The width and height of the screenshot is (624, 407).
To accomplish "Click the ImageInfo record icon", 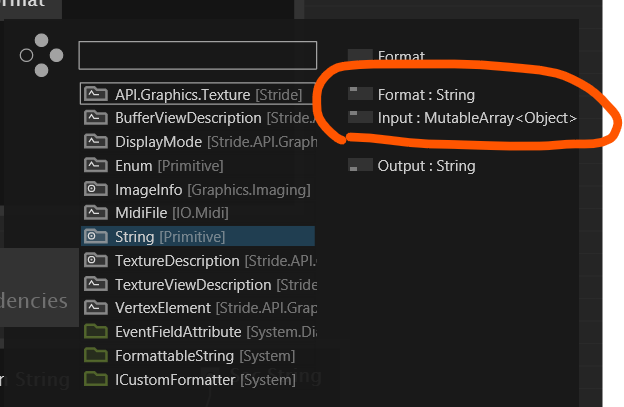I will (x=96, y=189).
